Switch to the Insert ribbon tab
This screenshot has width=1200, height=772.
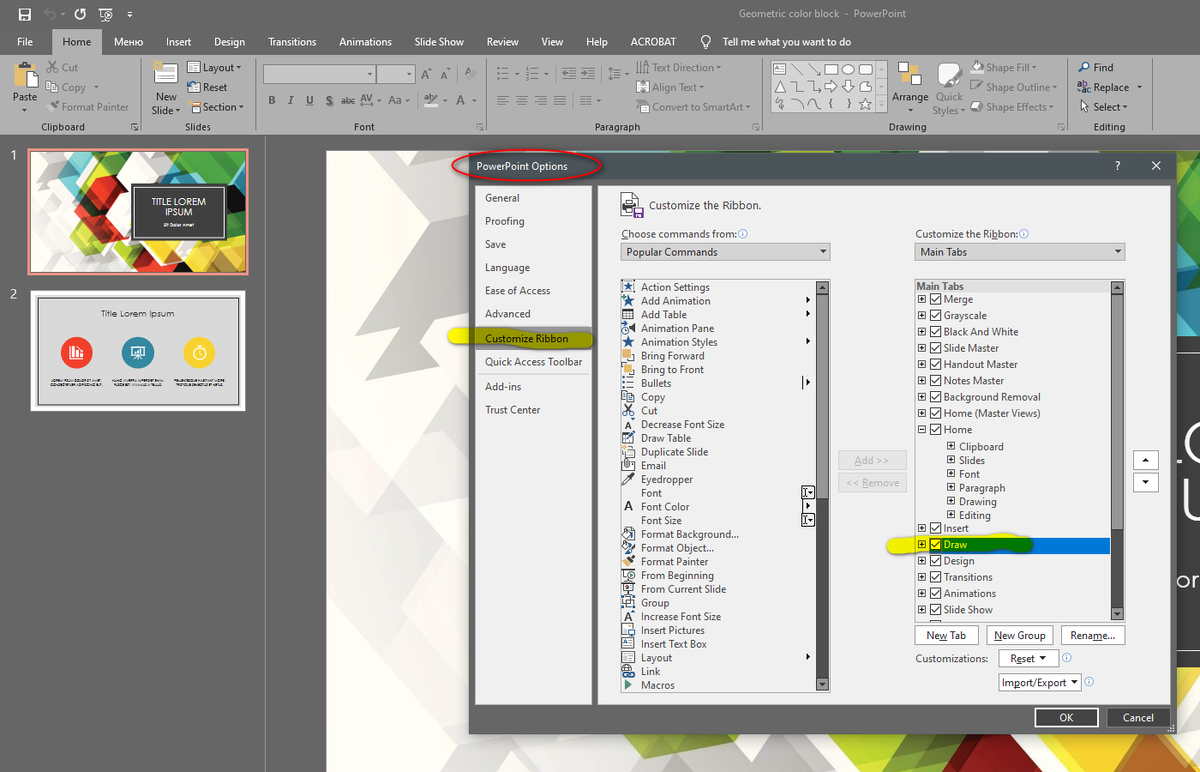click(x=179, y=42)
